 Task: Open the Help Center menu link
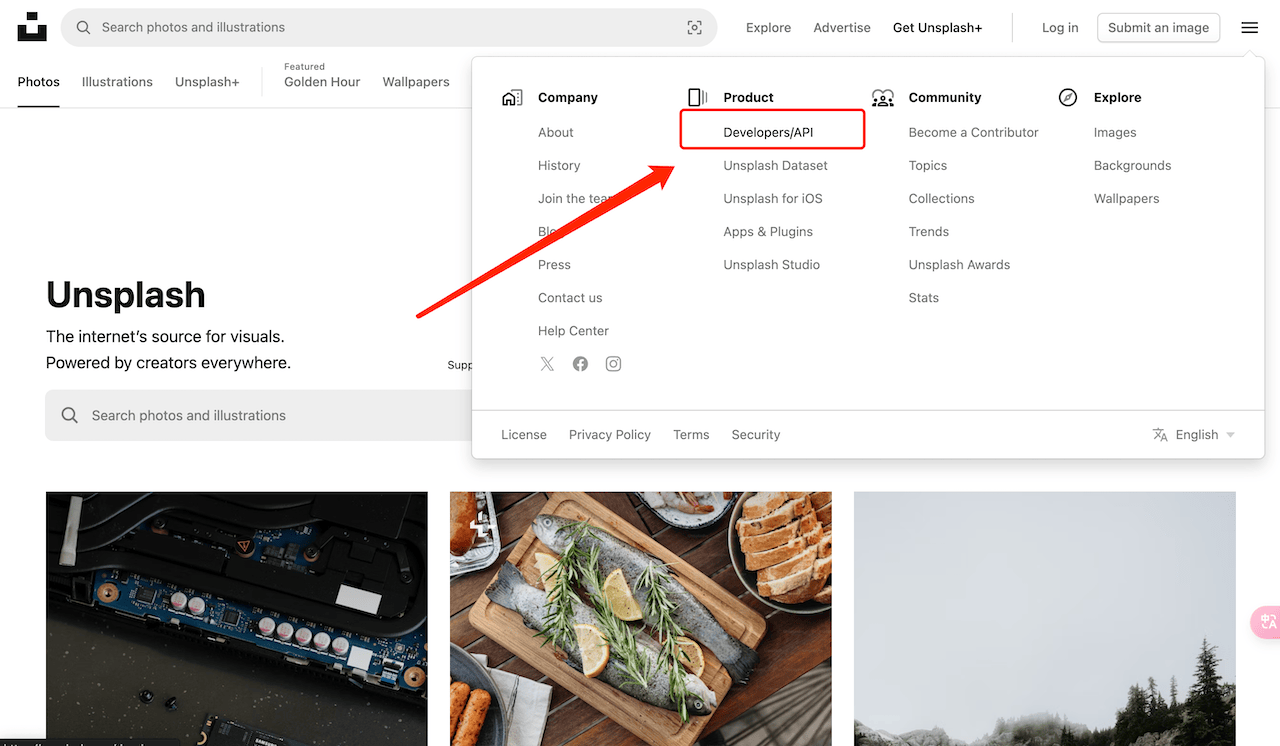(573, 331)
